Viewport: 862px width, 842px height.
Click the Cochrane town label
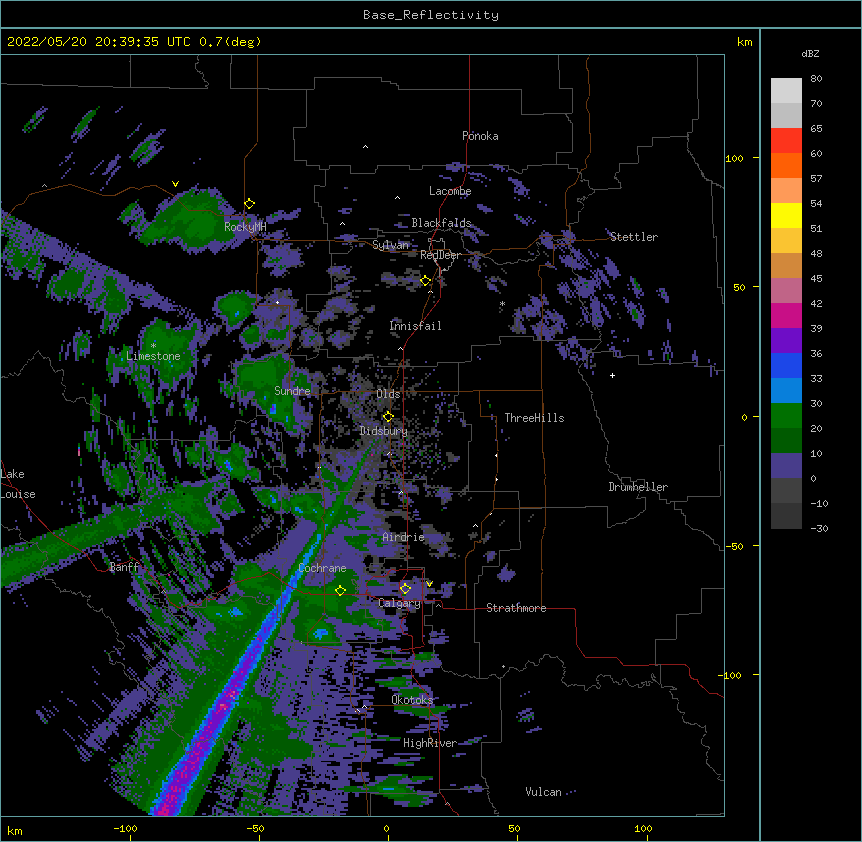tap(322, 568)
